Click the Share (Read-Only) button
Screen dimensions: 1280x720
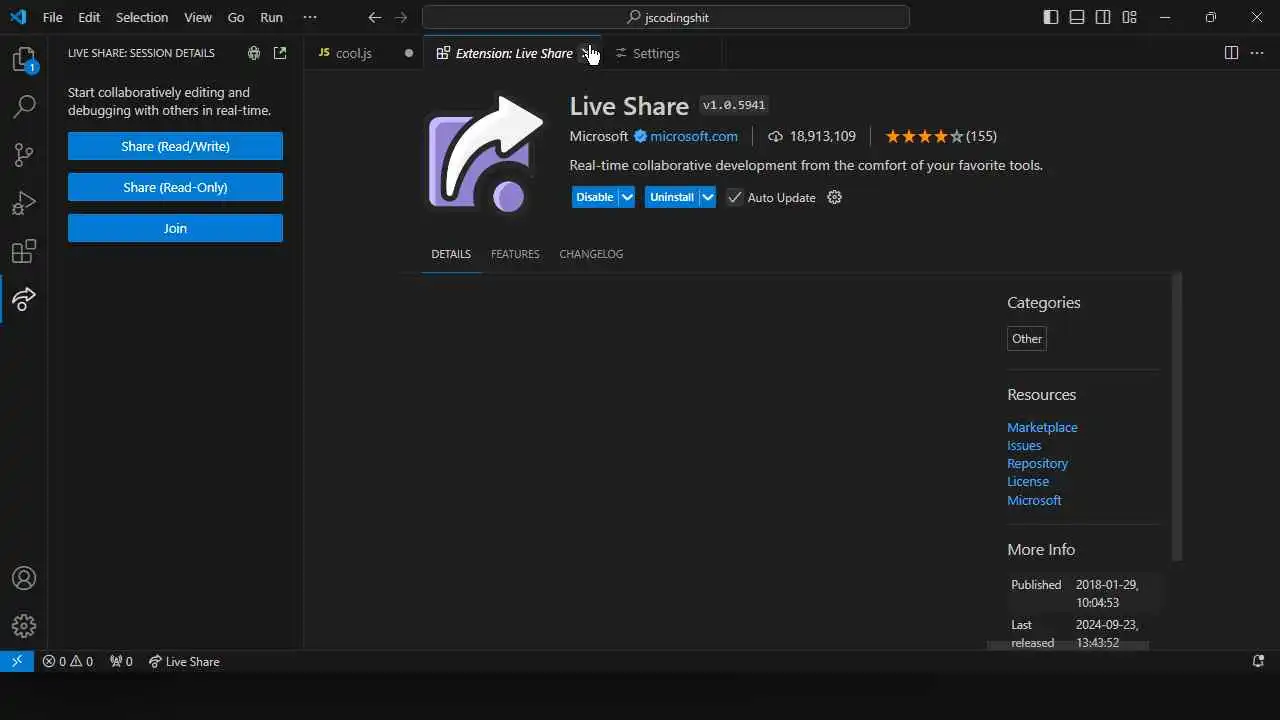tap(175, 187)
